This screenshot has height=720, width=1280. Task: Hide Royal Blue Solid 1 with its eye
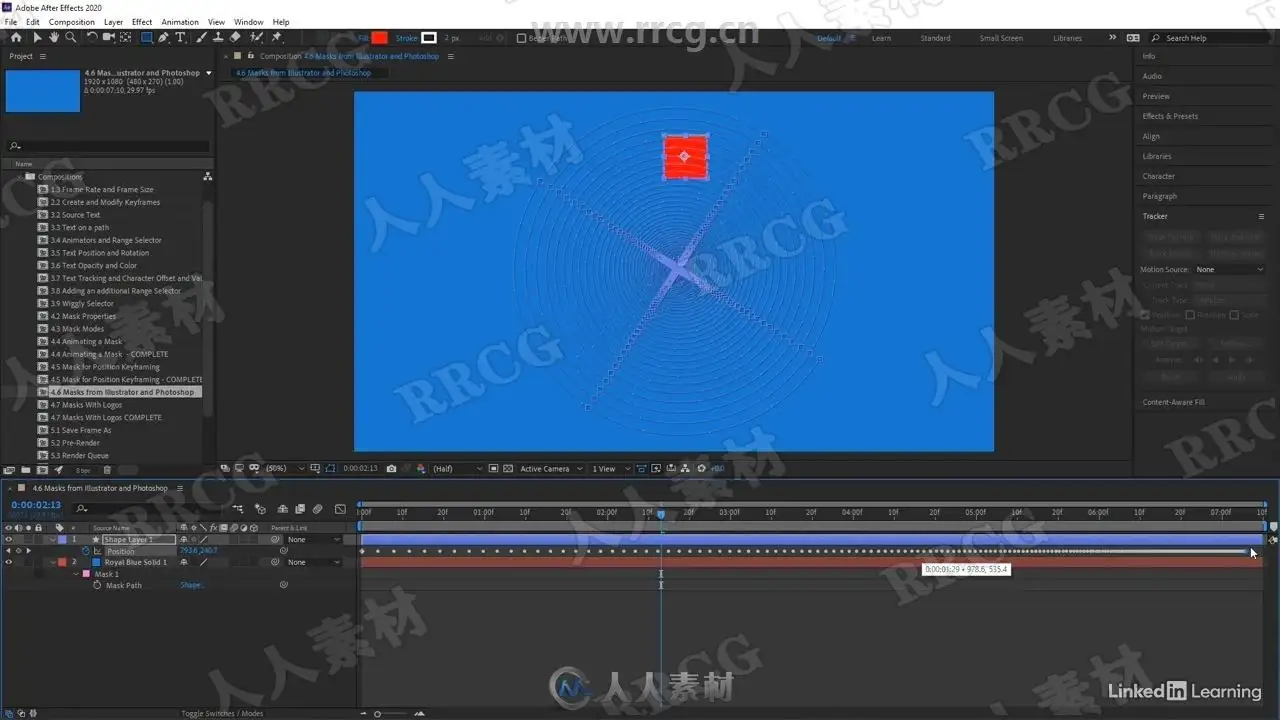click(9, 562)
